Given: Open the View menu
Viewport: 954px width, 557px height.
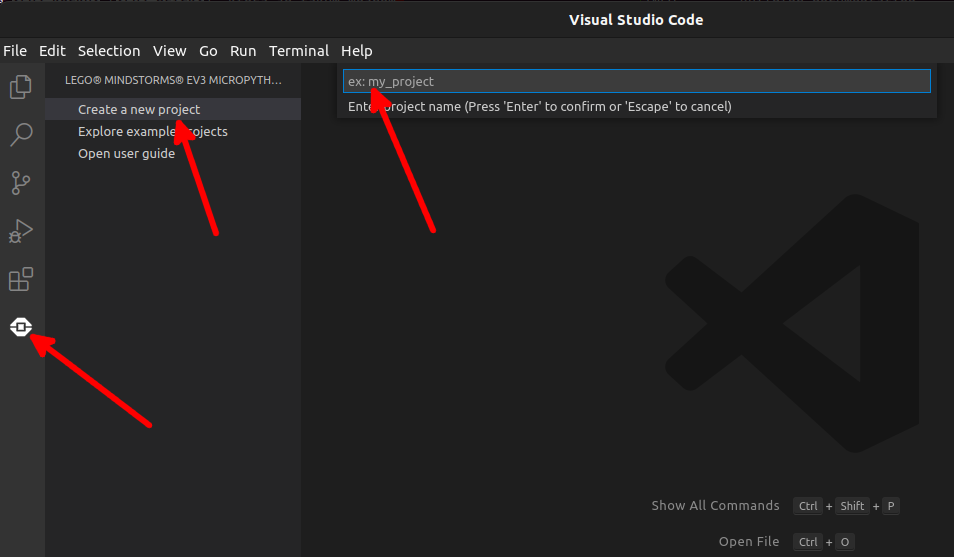Looking at the screenshot, I should (170, 51).
